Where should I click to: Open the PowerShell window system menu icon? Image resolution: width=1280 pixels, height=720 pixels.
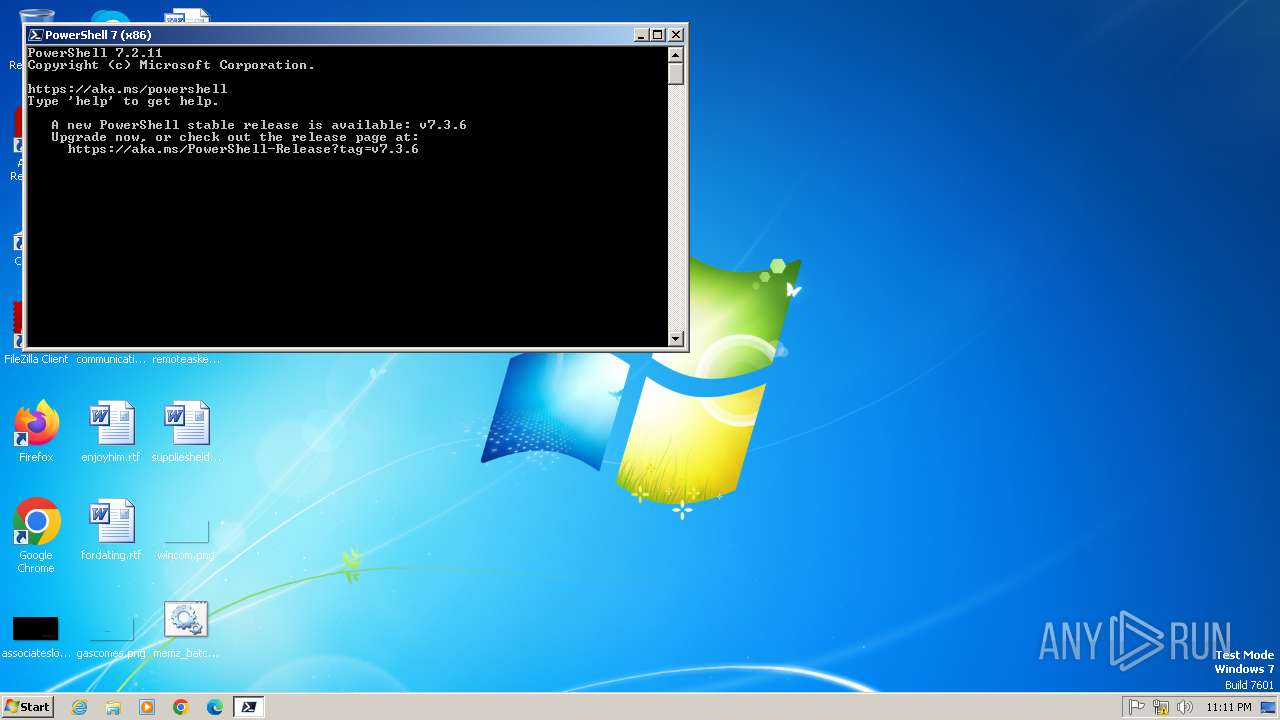pyautogui.click(x=36, y=35)
